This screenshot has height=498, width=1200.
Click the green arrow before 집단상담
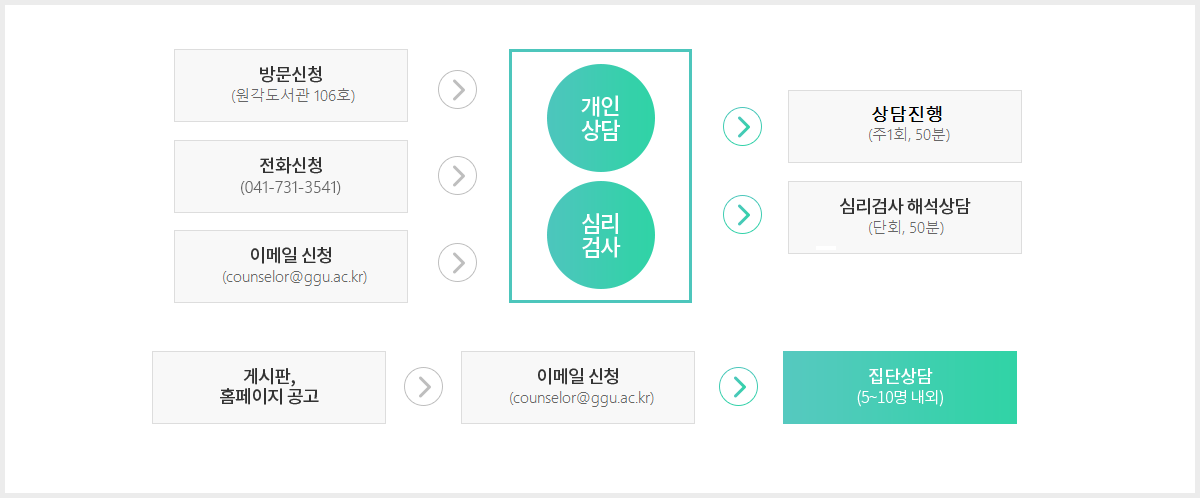pyautogui.click(x=739, y=387)
